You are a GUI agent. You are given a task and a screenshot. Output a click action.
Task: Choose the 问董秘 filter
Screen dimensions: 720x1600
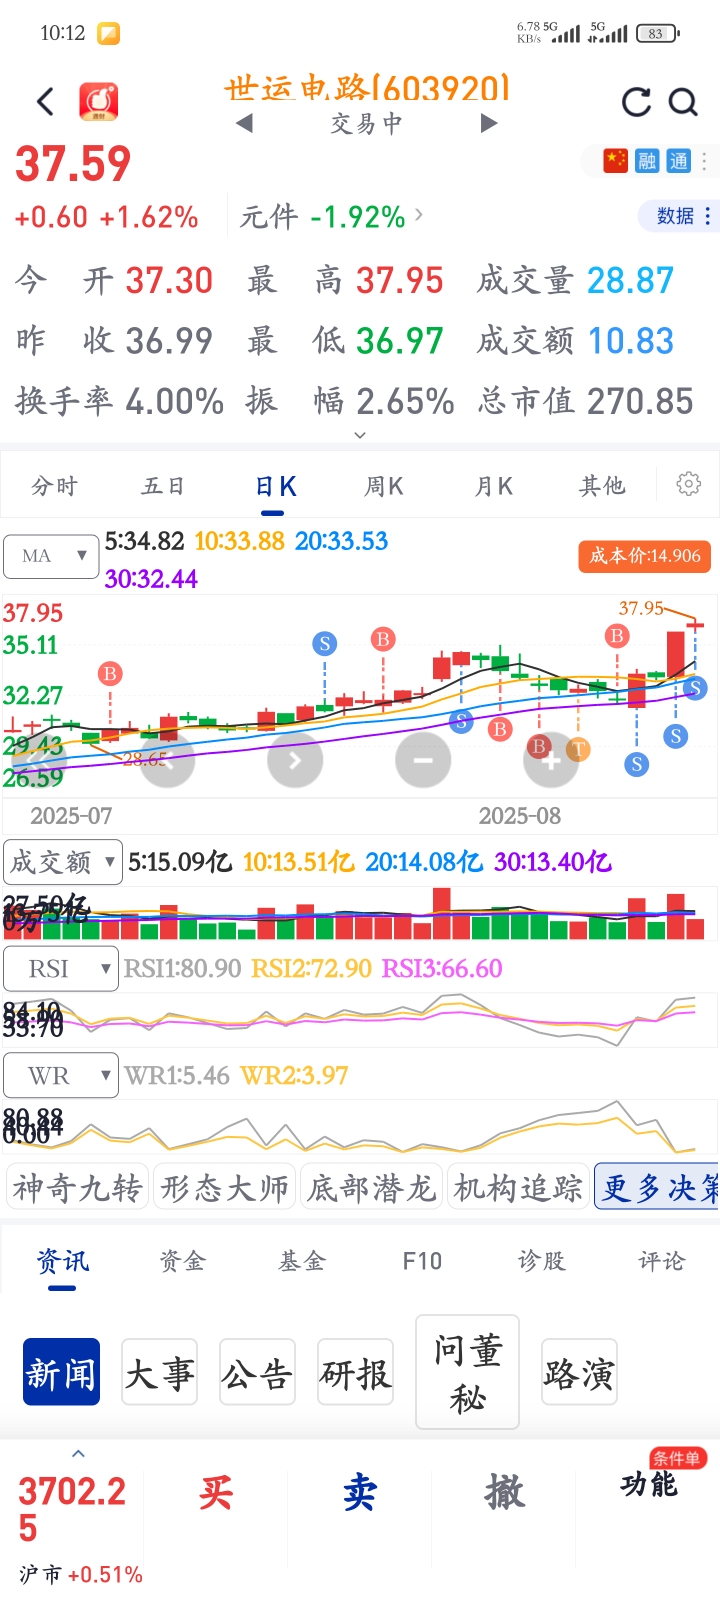tap(467, 1372)
